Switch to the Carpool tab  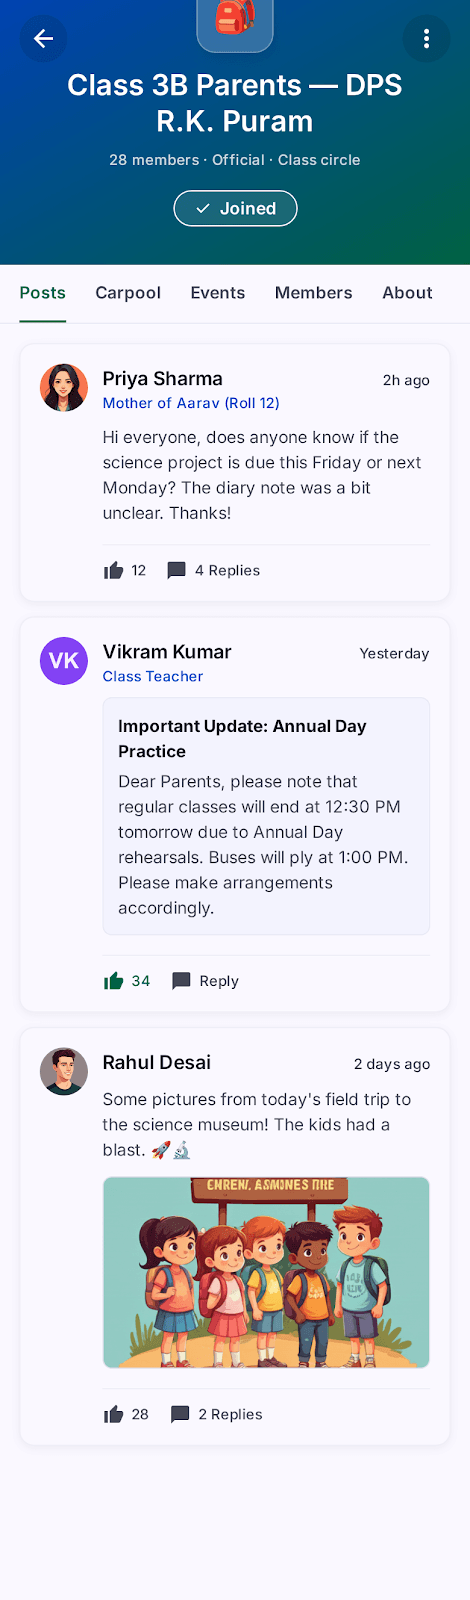(x=128, y=293)
